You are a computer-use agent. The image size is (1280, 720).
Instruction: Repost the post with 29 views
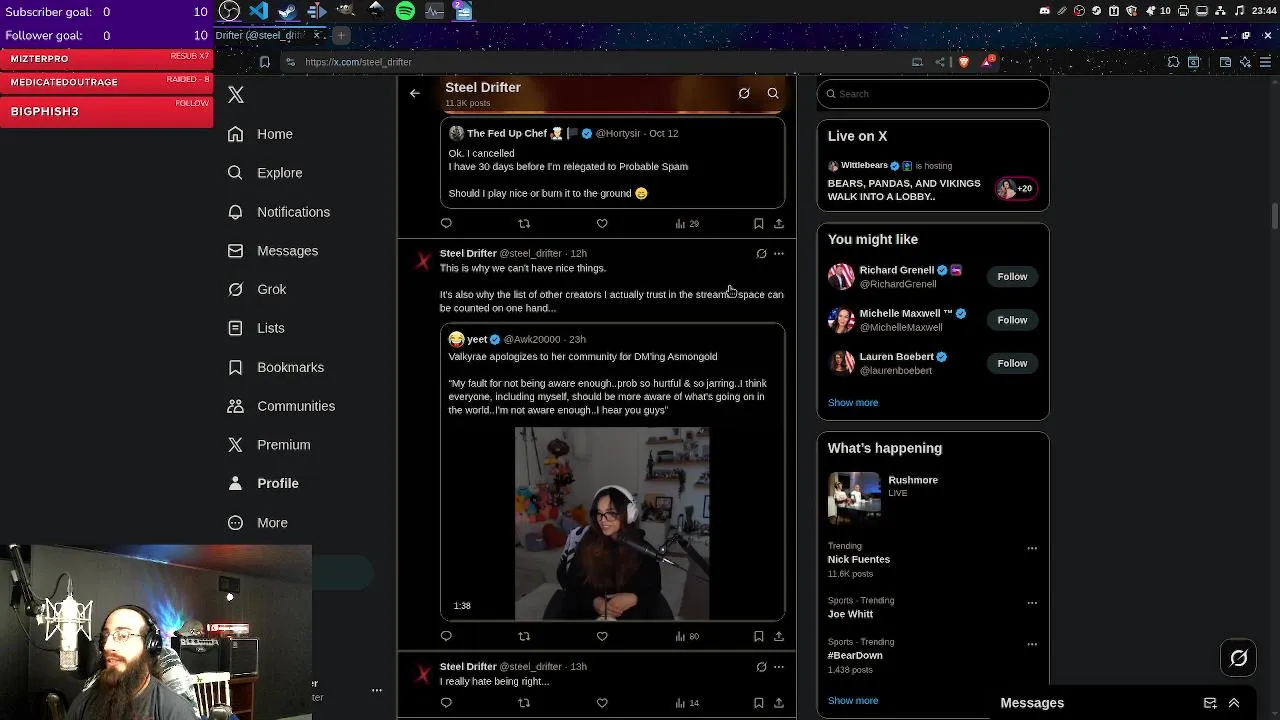524,223
